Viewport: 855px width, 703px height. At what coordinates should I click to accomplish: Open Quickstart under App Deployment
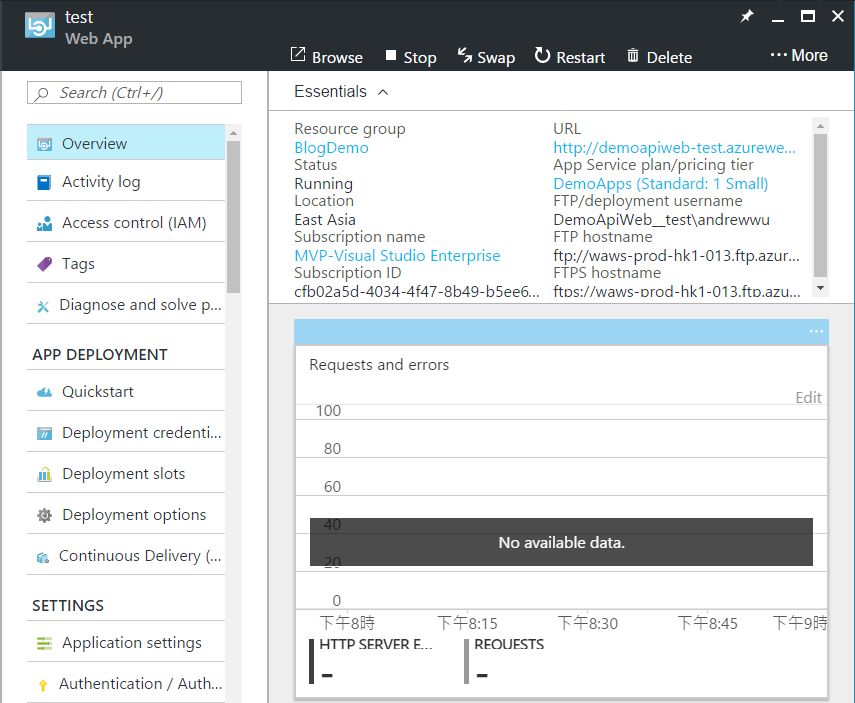97,392
